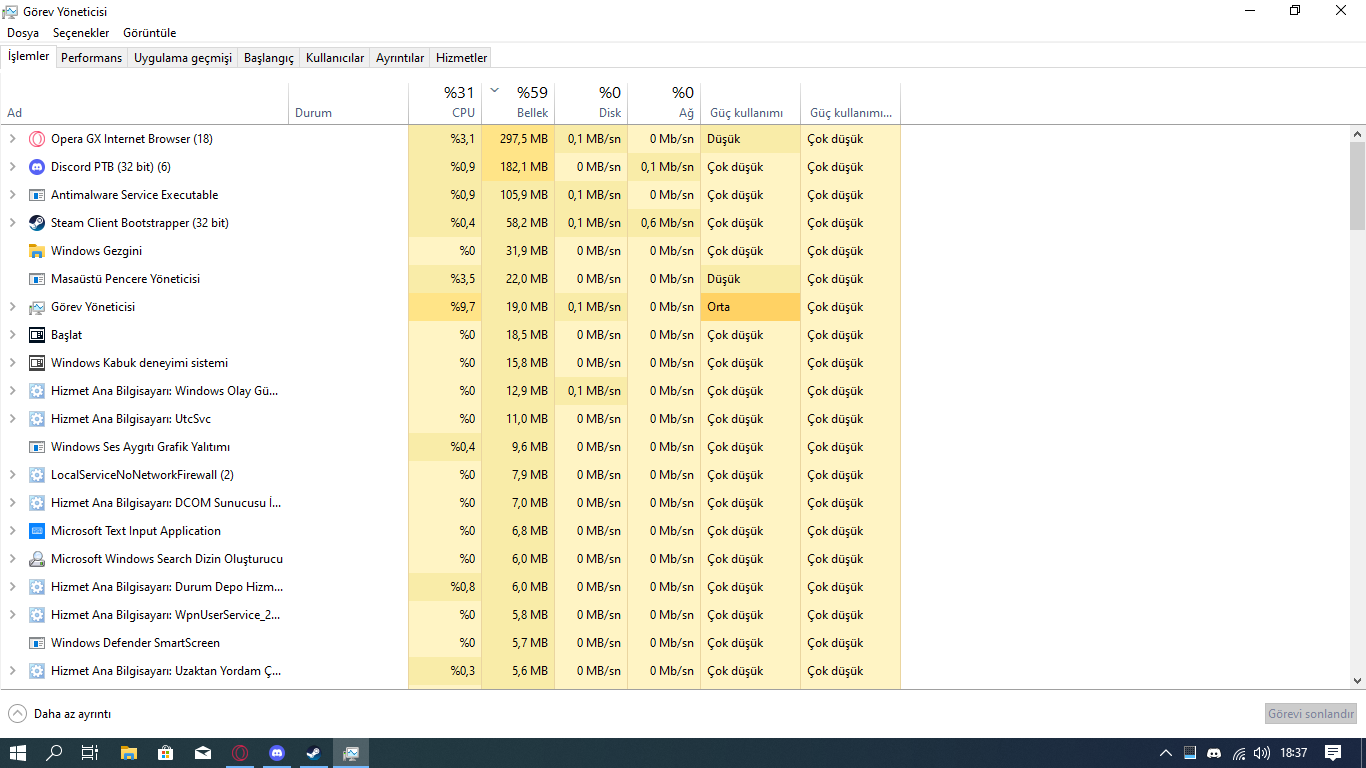Click the Antimalware Service Executable icon

pyautogui.click(x=37, y=195)
